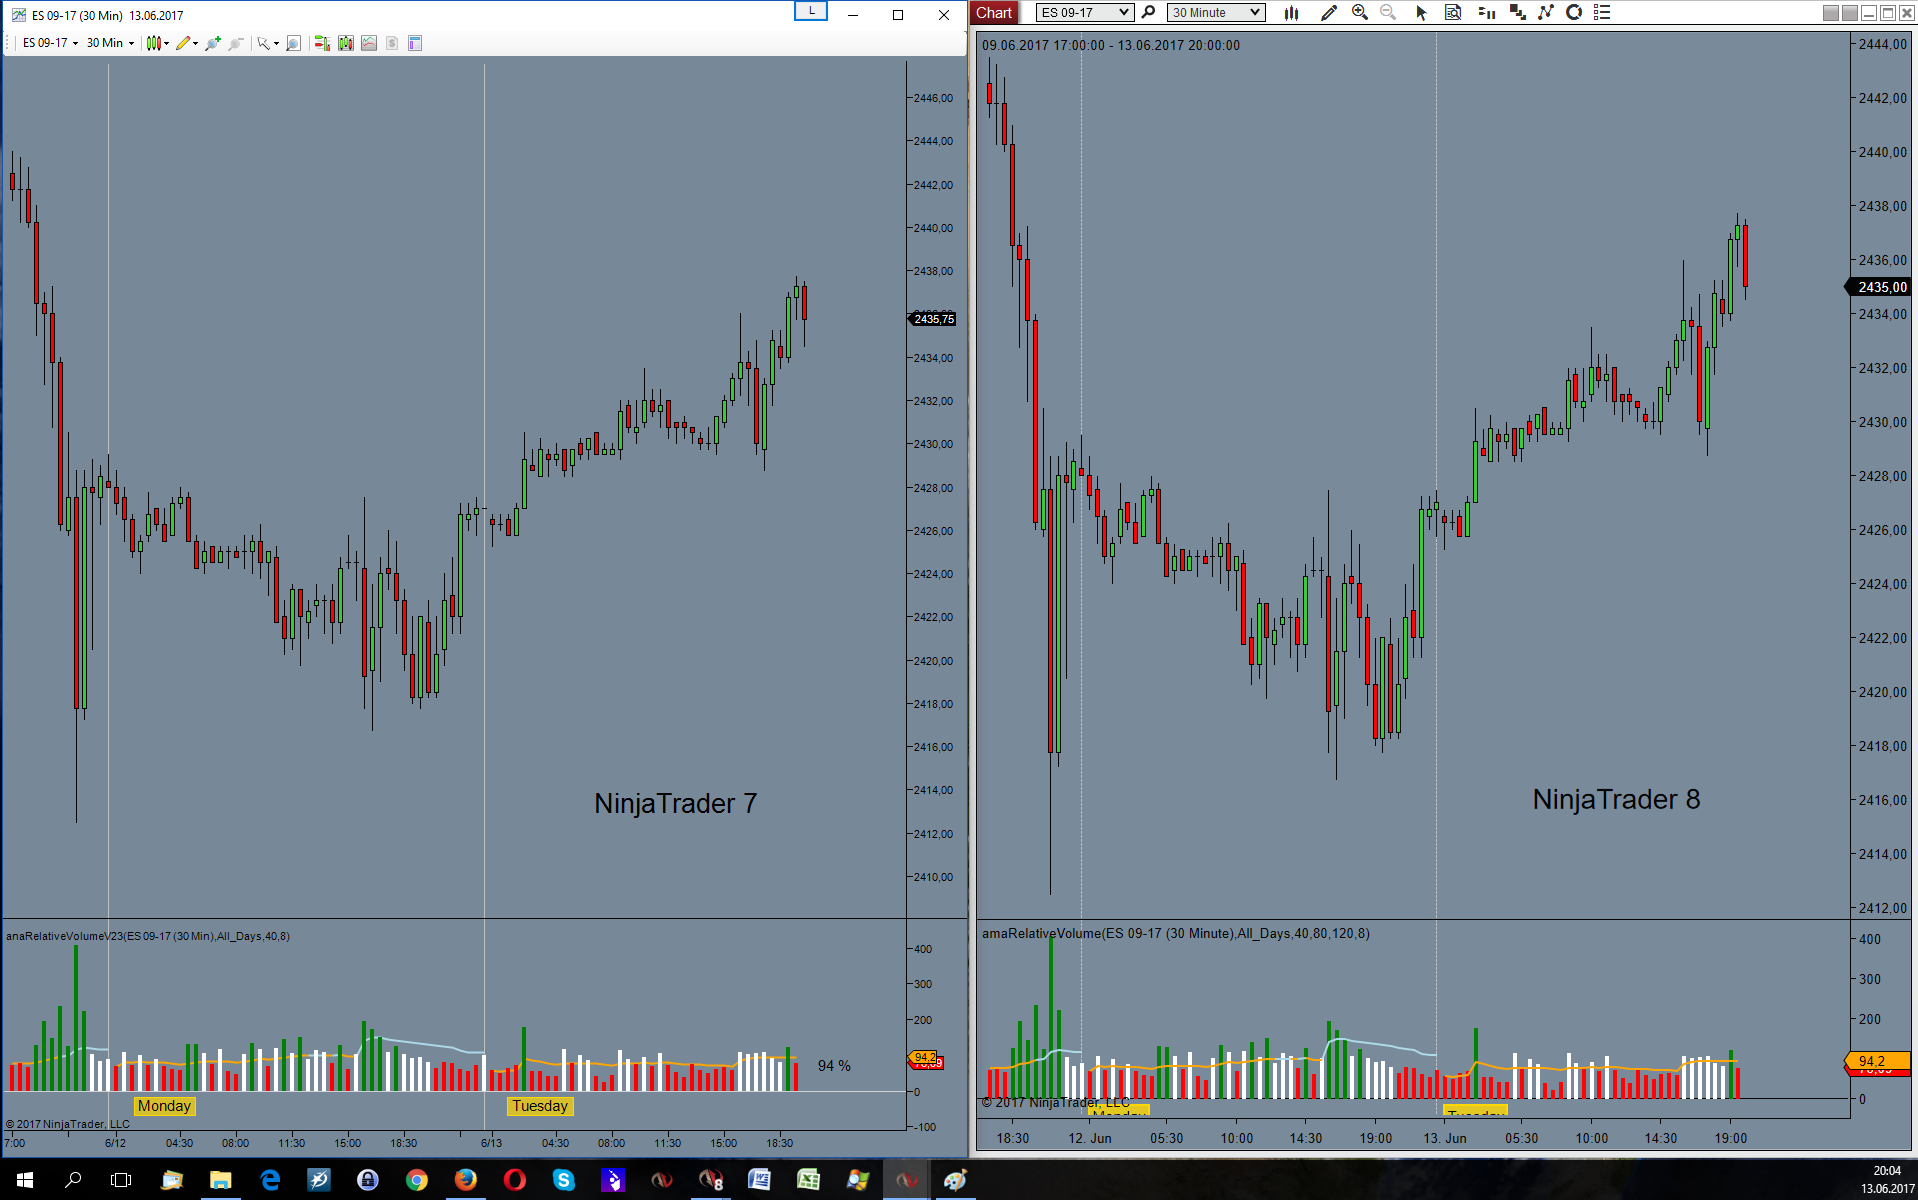Click the 94 % text in NinjaTrader 7
The height and width of the screenshot is (1200, 1918).
coord(834,1066)
